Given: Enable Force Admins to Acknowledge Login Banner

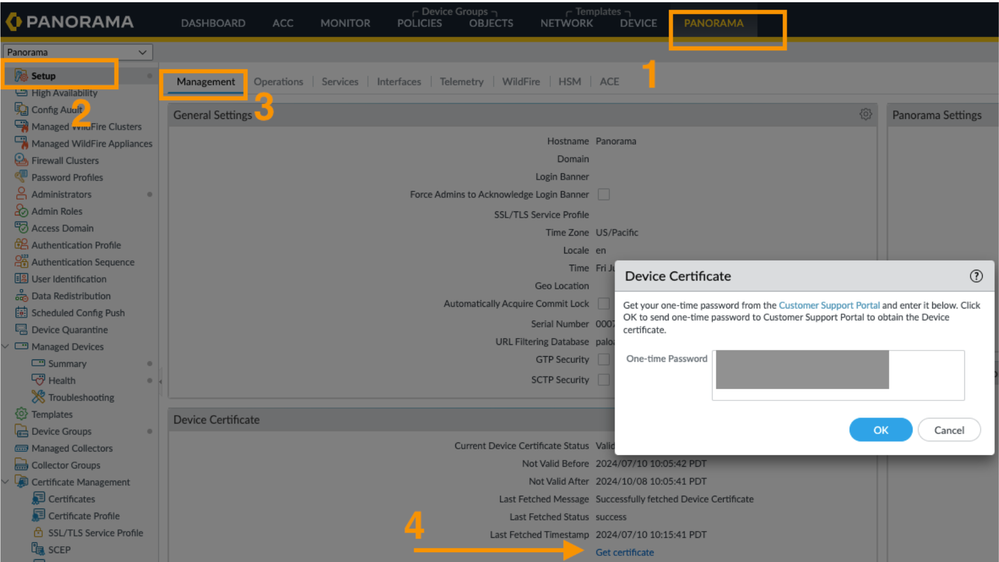Looking at the screenshot, I should click(603, 194).
